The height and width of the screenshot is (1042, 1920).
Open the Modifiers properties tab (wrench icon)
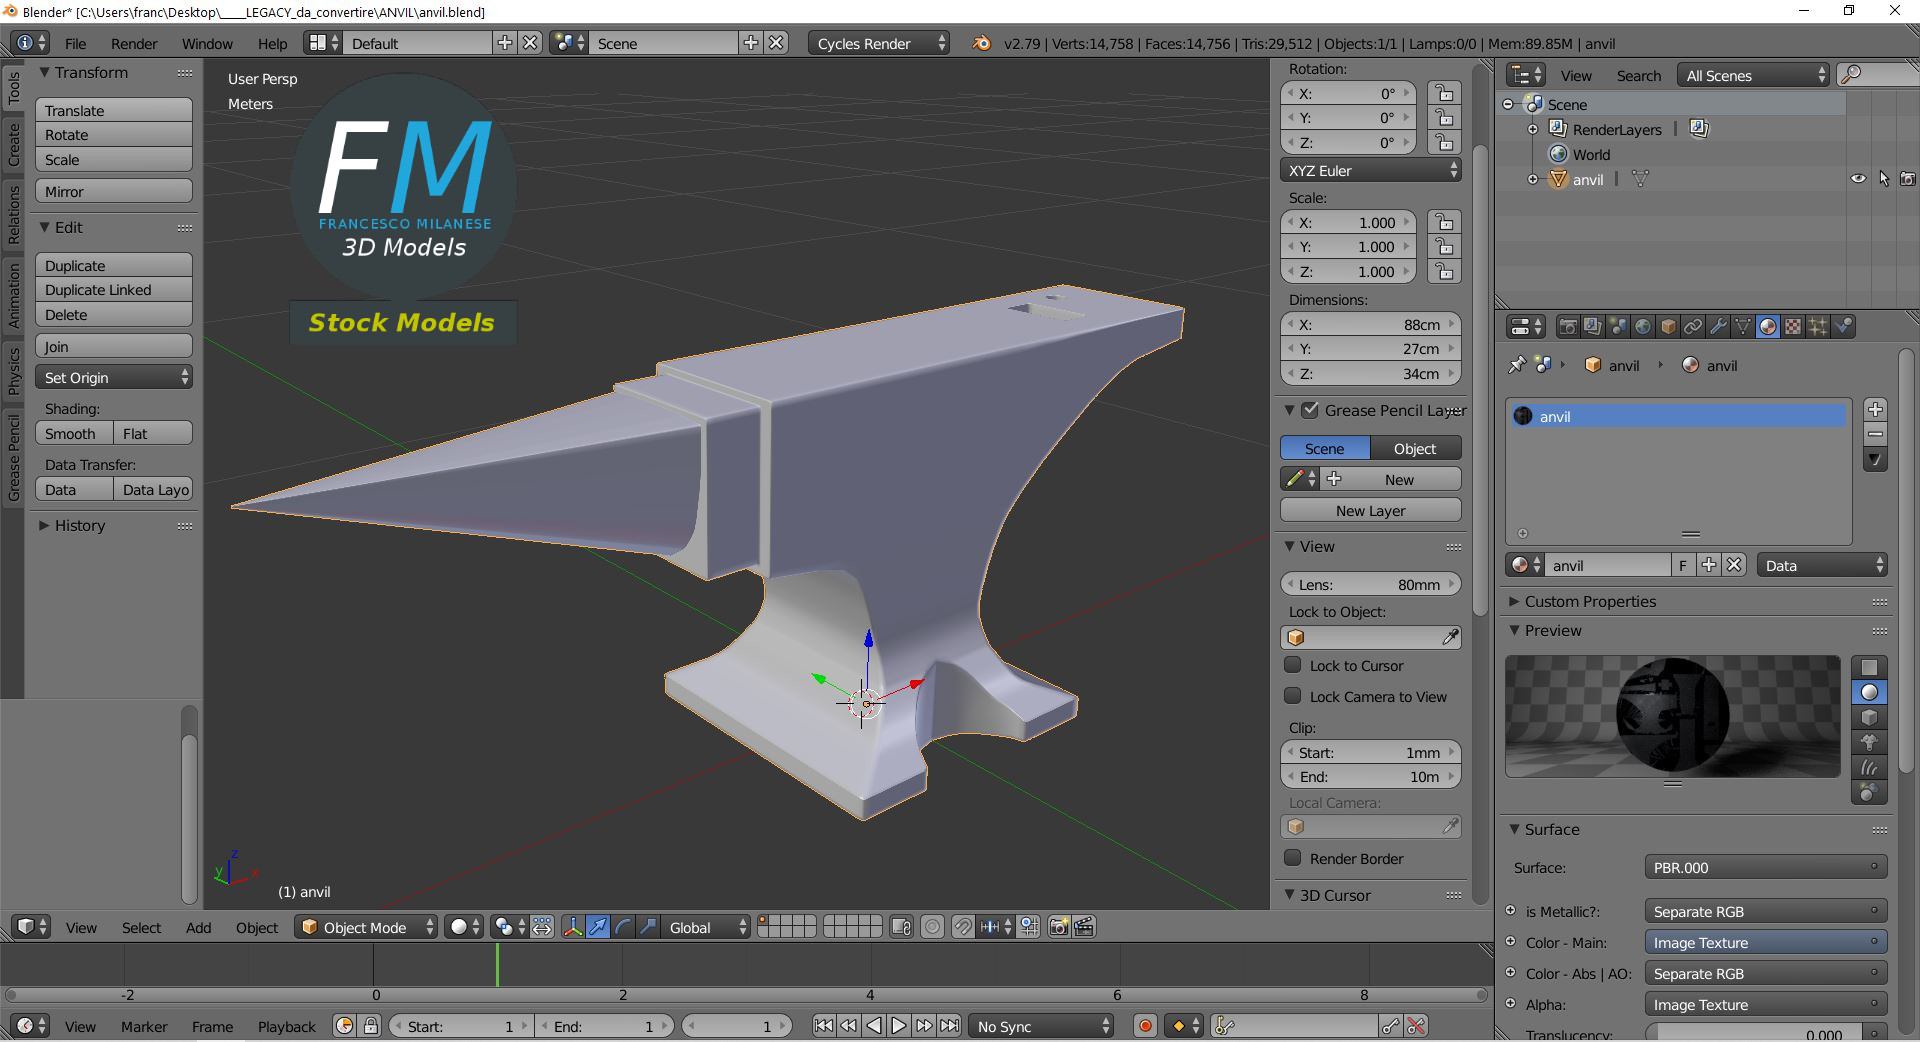[x=1718, y=327]
